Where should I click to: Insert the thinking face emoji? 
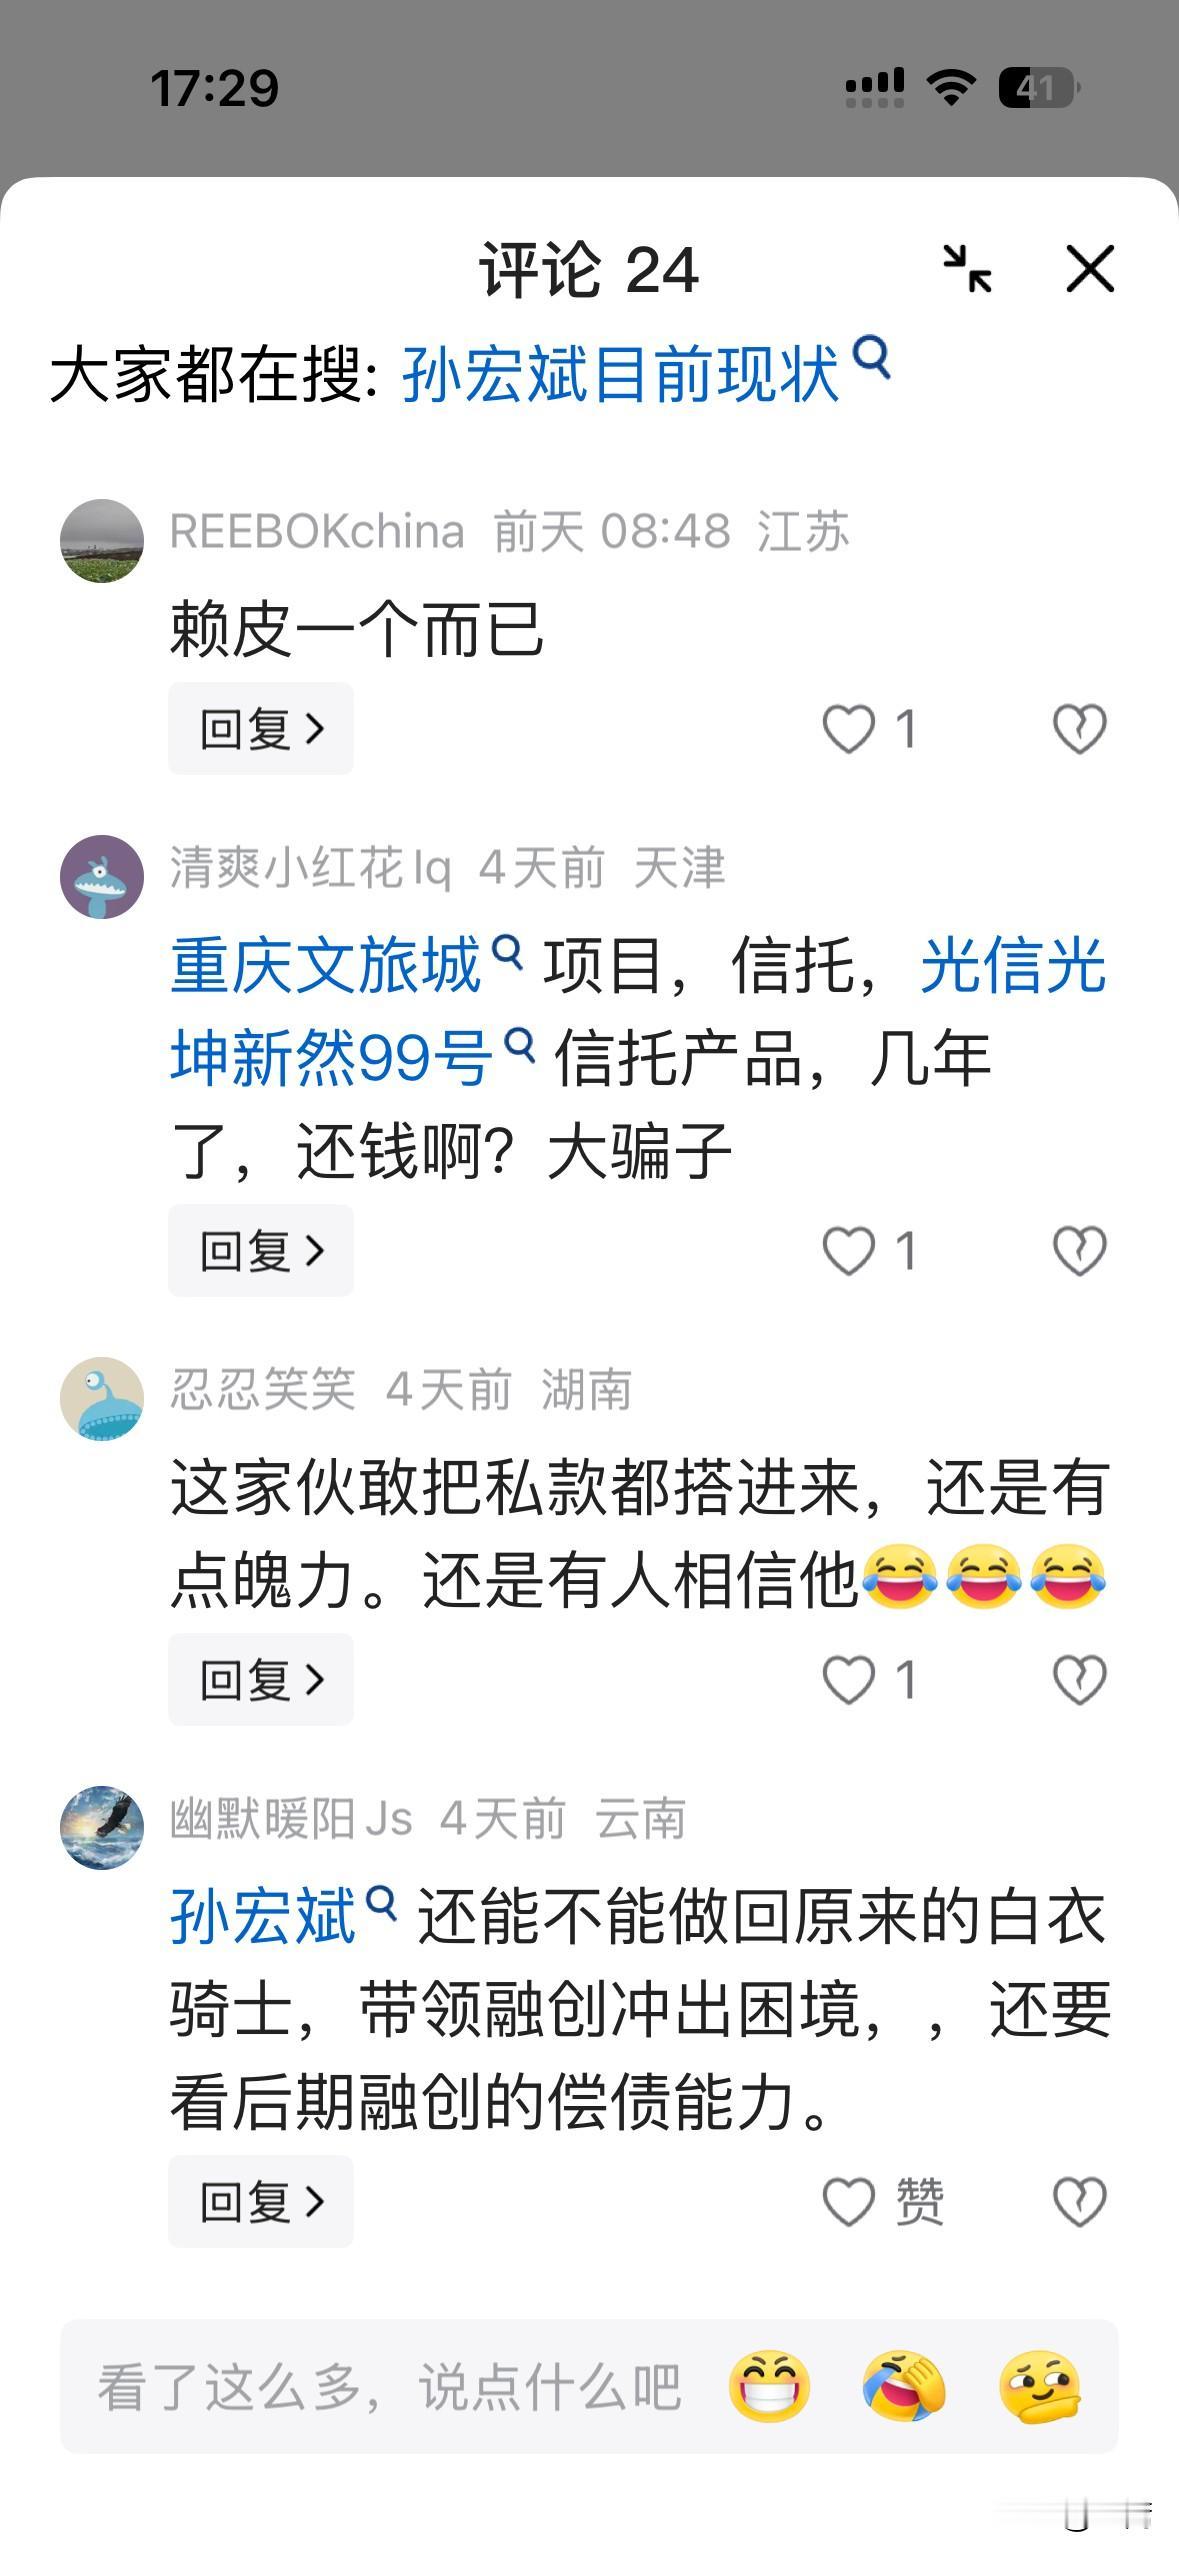[x=1039, y=2386]
